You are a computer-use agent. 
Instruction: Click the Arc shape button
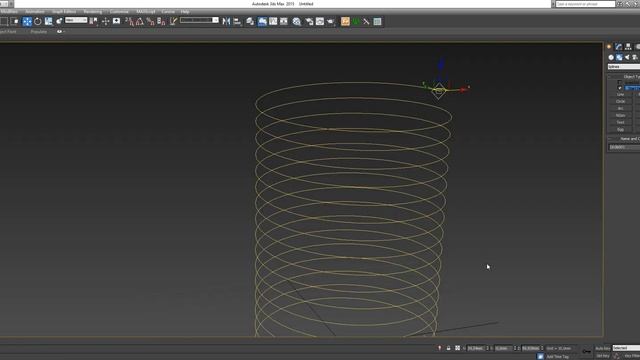coord(620,109)
